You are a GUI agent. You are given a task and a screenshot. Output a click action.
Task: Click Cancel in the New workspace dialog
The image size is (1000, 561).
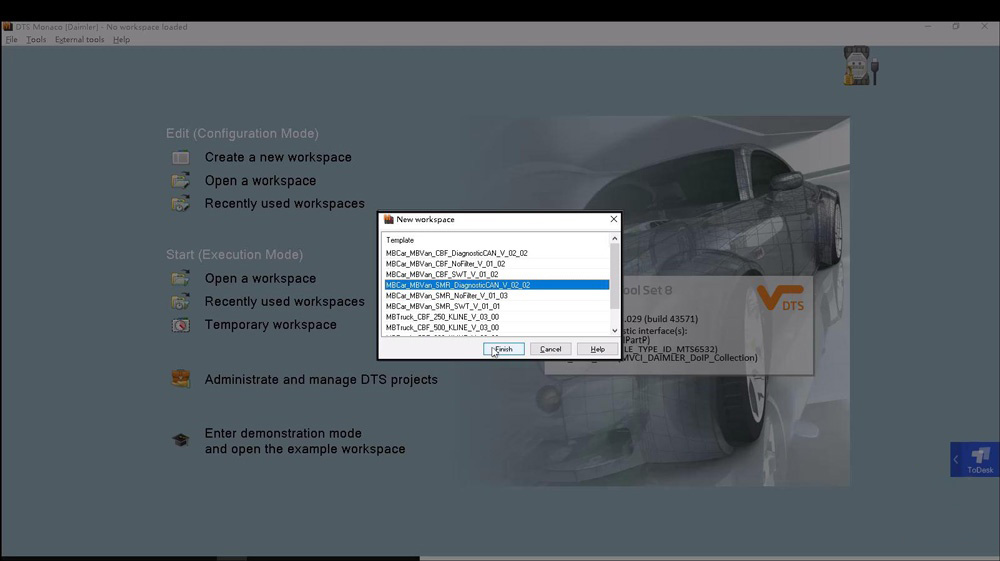[550, 349]
